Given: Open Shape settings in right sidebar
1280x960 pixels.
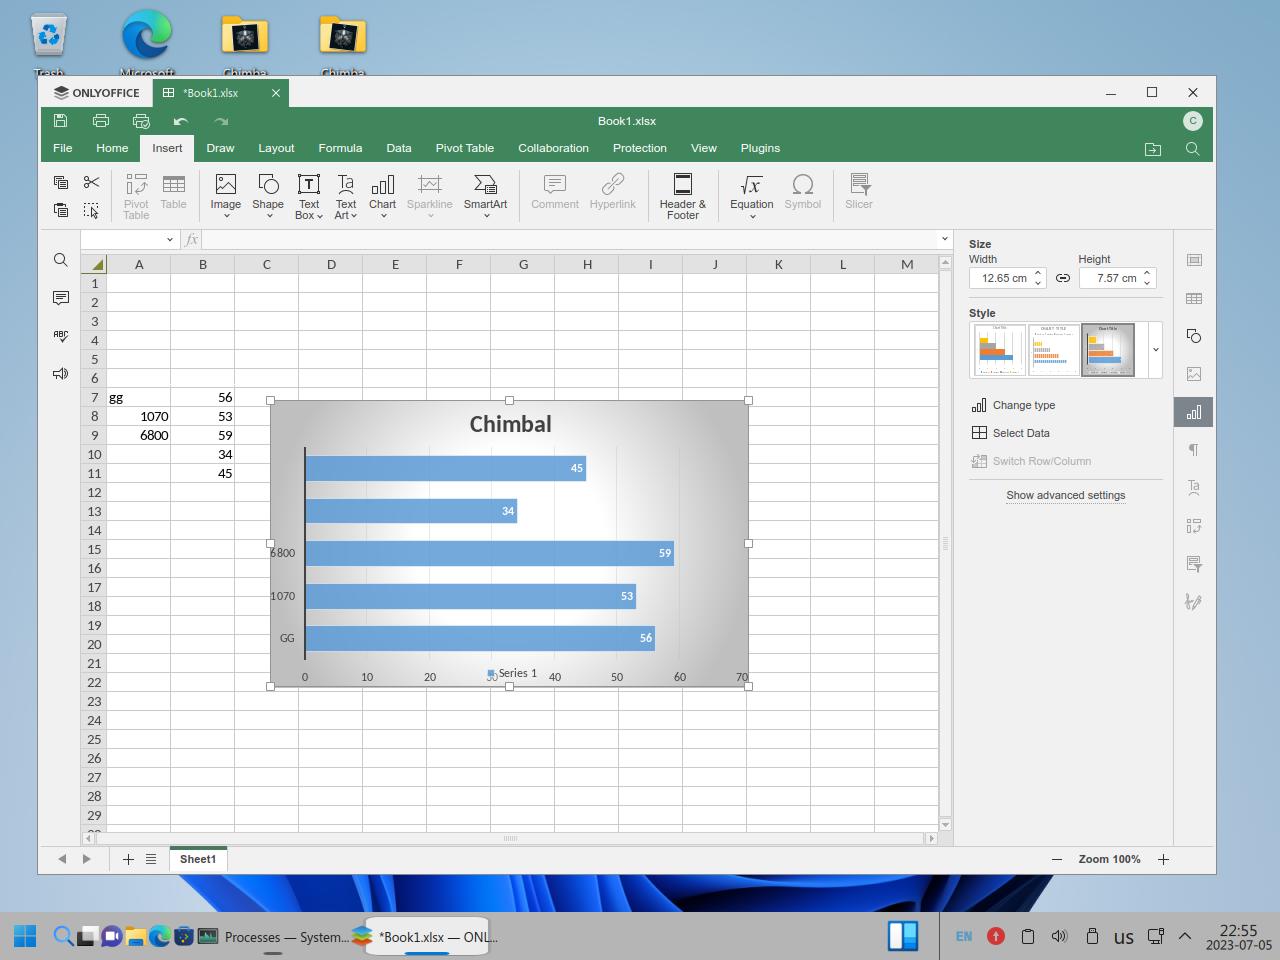Looking at the screenshot, I should [x=1194, y=336].
